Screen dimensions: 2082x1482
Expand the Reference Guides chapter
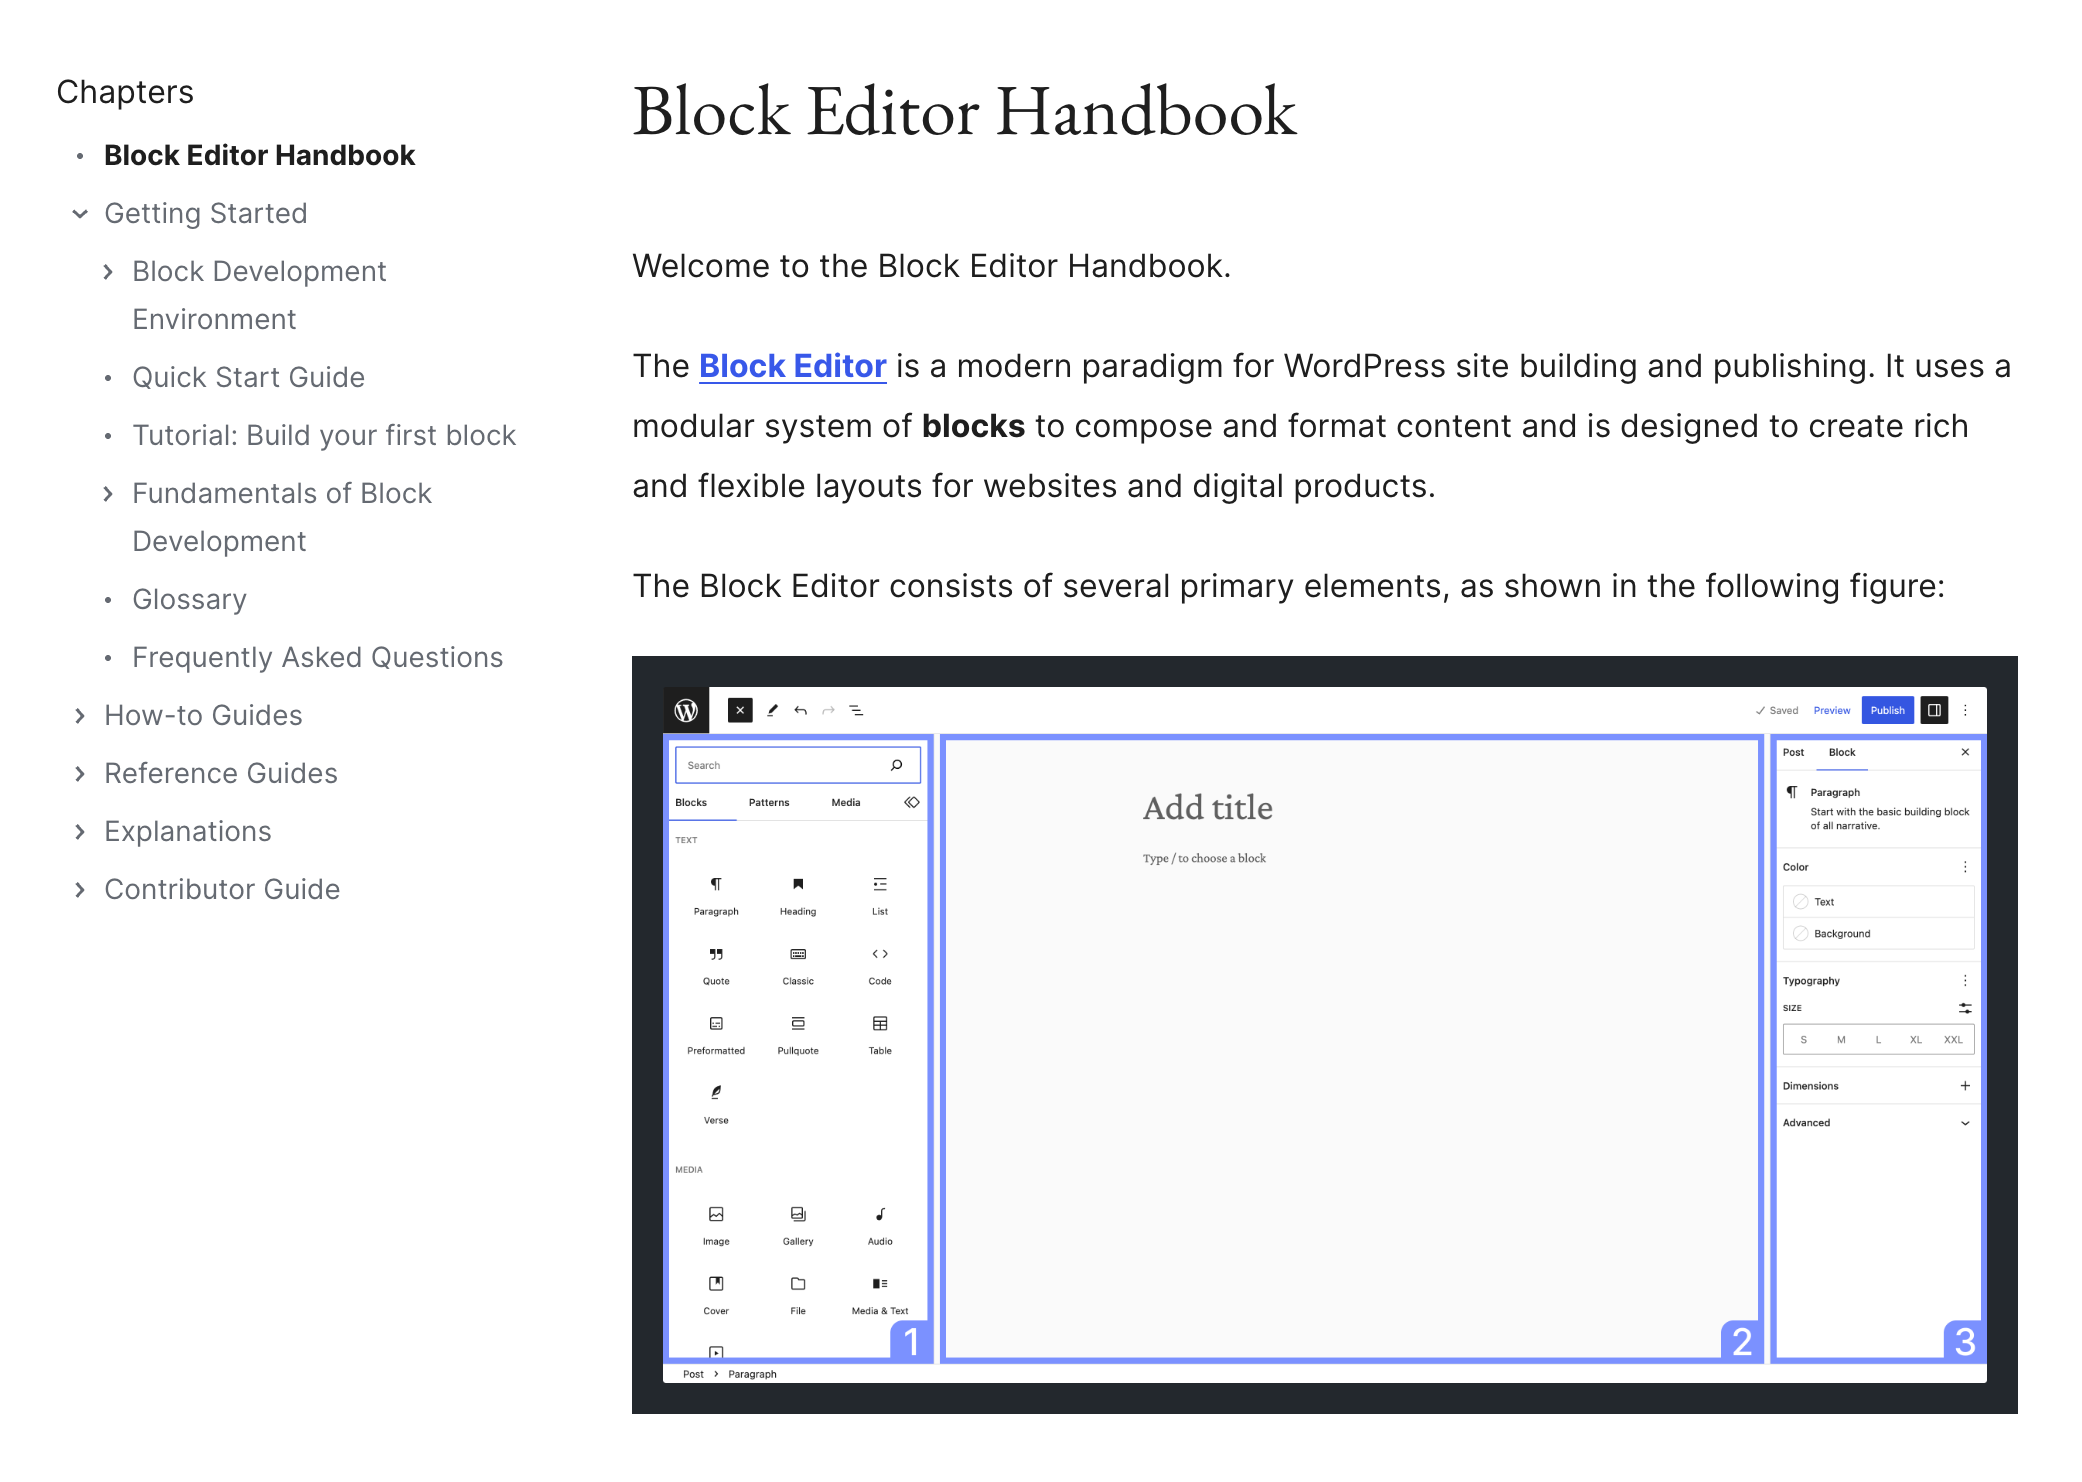tap(80, 774)
